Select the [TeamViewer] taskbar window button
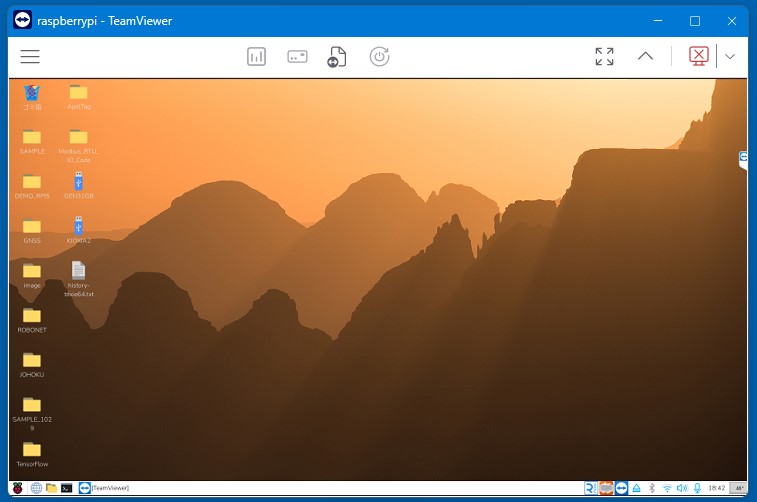The height and width of the screenshot is (502, 757). point(105,488)
